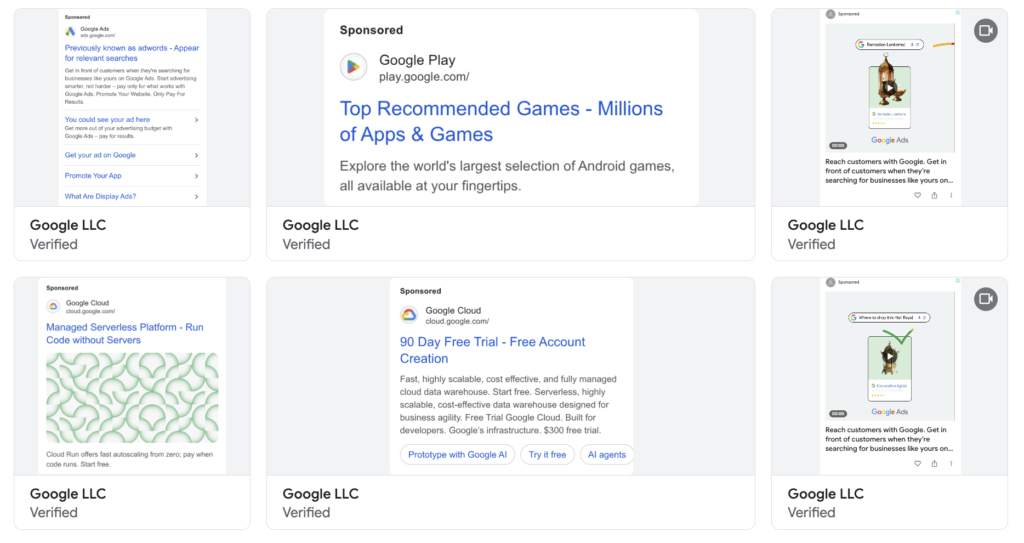Select the "AI agents" chip

coord(606,455)
